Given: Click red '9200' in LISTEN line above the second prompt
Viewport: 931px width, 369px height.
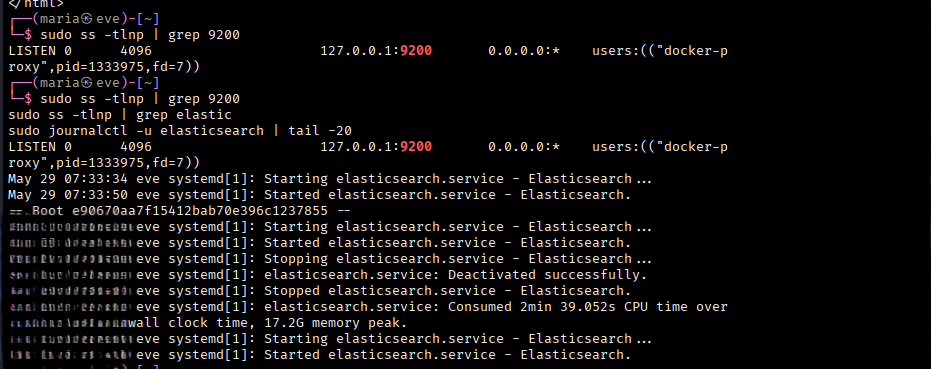Looking at the screenshot, I should pos(416,51).
